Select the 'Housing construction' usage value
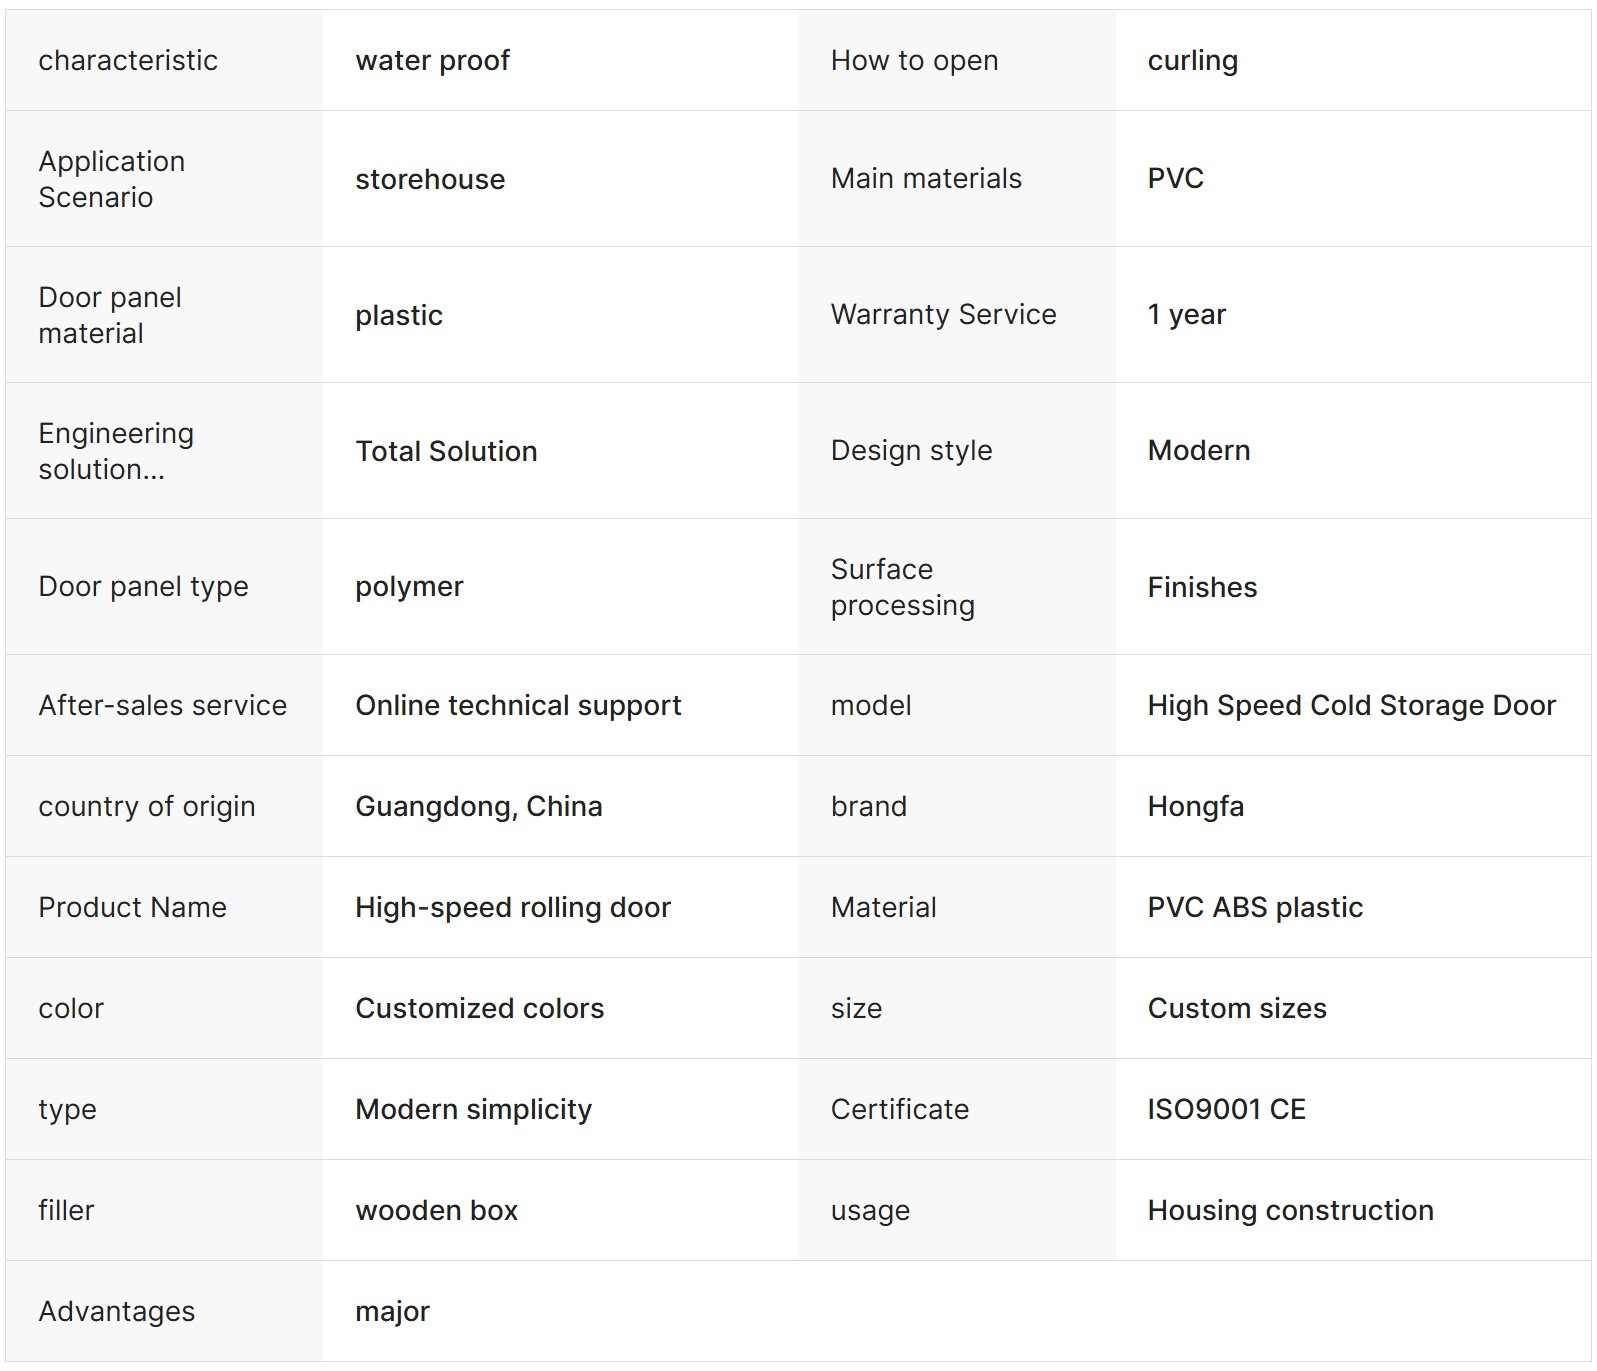 1290,1210
